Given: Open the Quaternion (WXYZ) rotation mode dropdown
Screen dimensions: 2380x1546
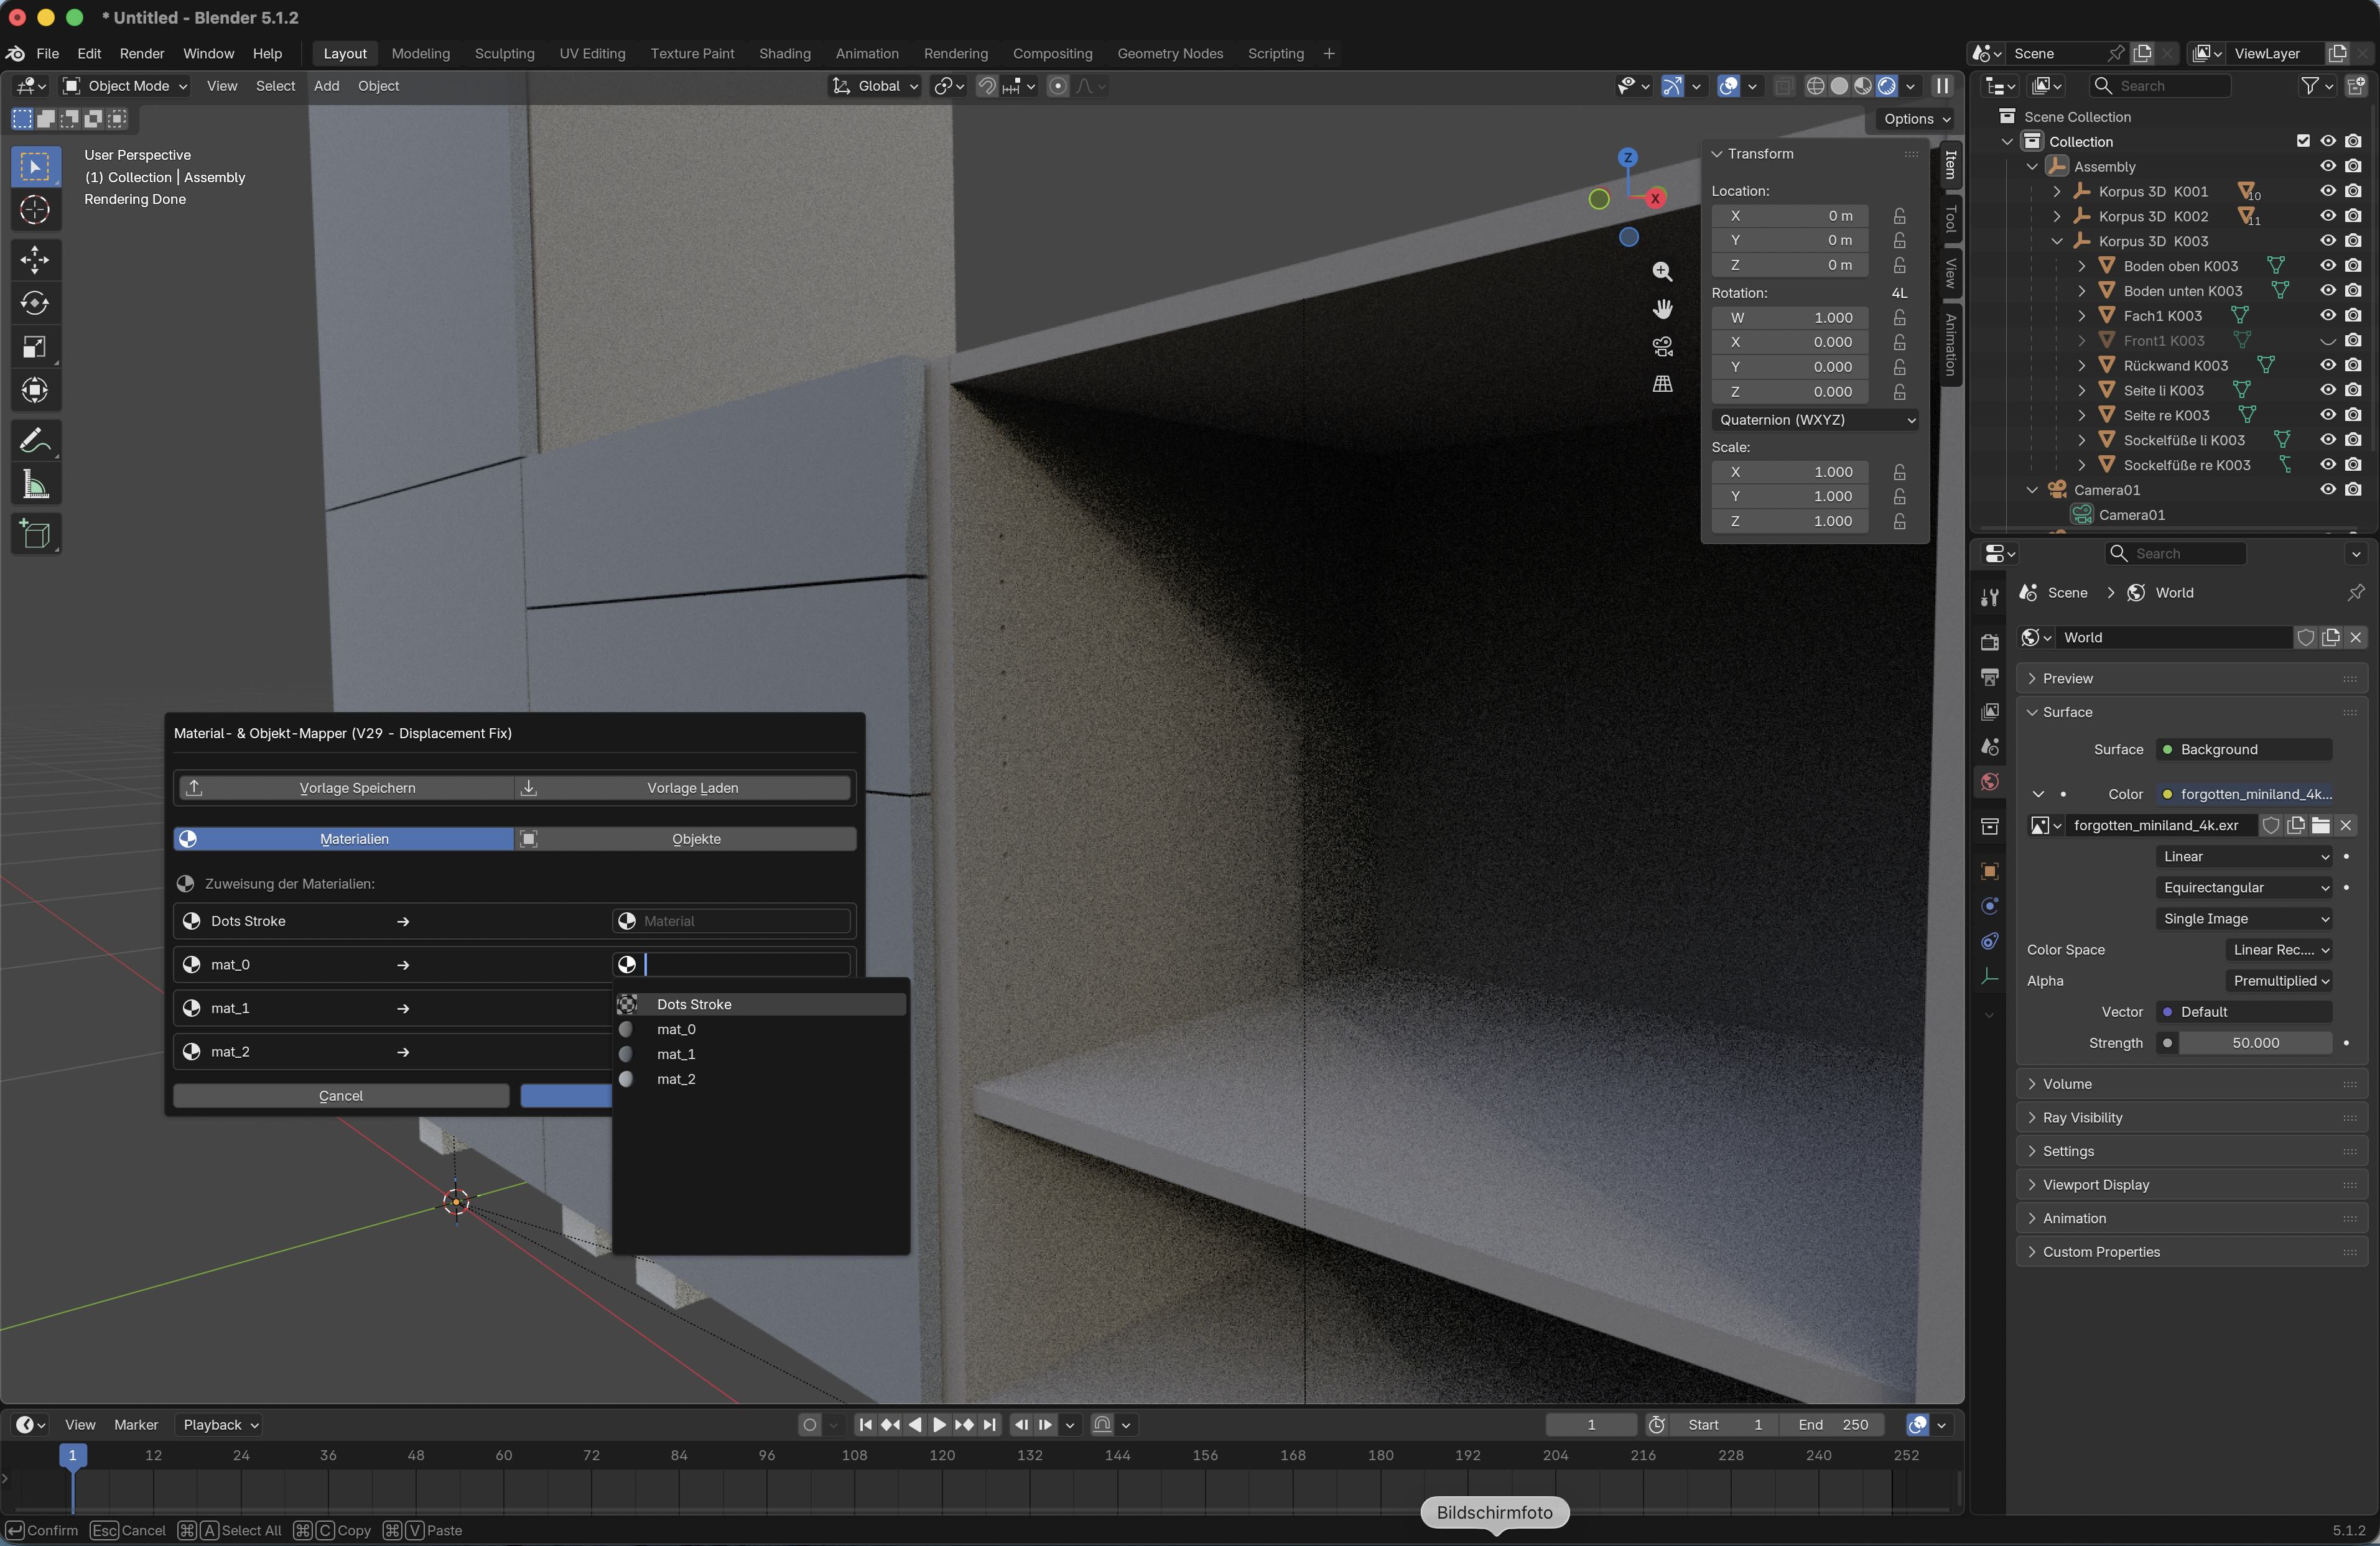Looking at the screenshot, I should coord(1816,420).
